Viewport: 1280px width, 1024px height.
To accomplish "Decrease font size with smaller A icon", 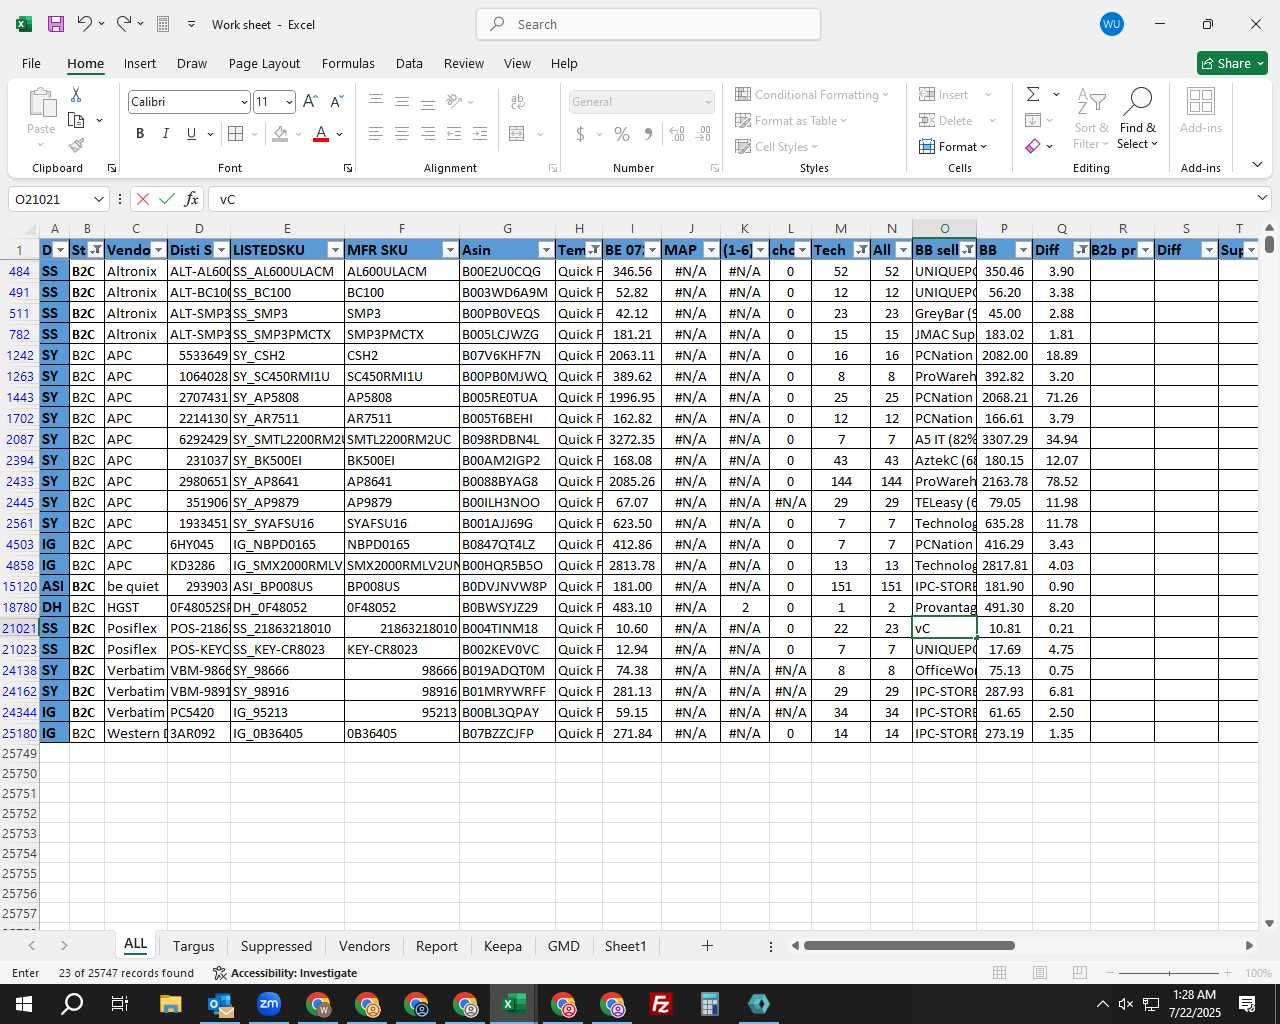I will tap(336, 102).
